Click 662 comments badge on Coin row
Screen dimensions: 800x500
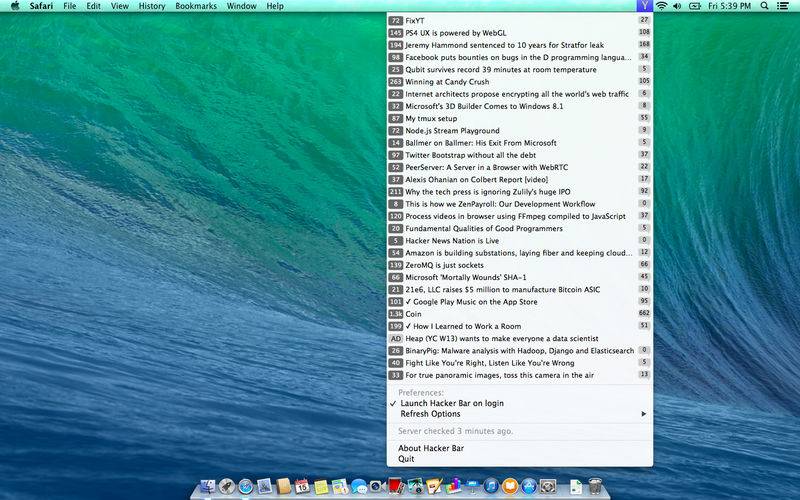644,313
